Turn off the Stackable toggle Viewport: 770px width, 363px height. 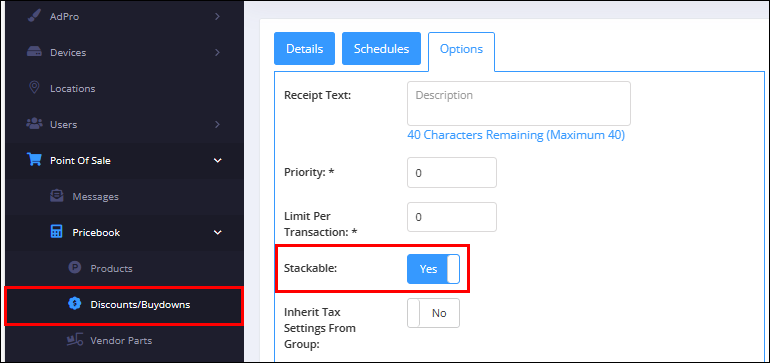pos(433,269)
